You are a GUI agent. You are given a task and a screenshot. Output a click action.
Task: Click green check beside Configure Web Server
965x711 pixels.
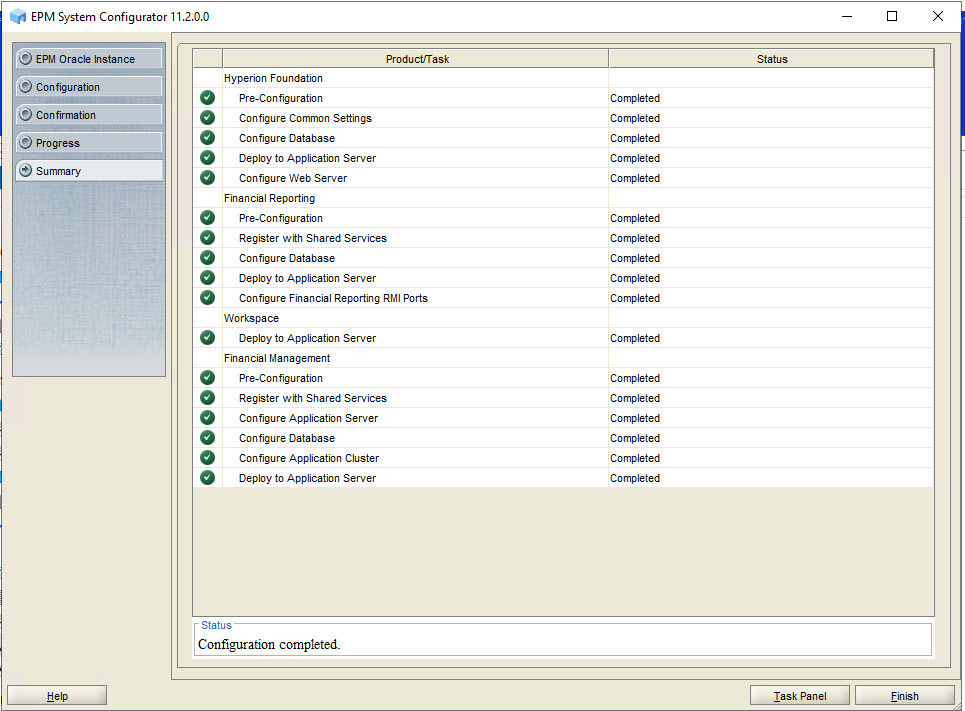[x=208, y=178]
